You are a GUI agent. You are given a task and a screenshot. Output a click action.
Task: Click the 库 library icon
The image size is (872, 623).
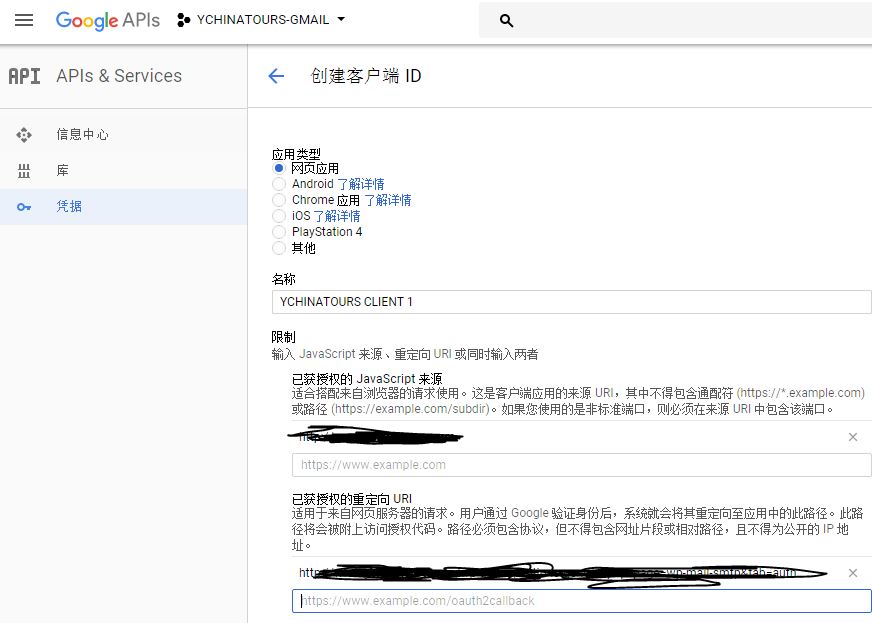point(24,171)
